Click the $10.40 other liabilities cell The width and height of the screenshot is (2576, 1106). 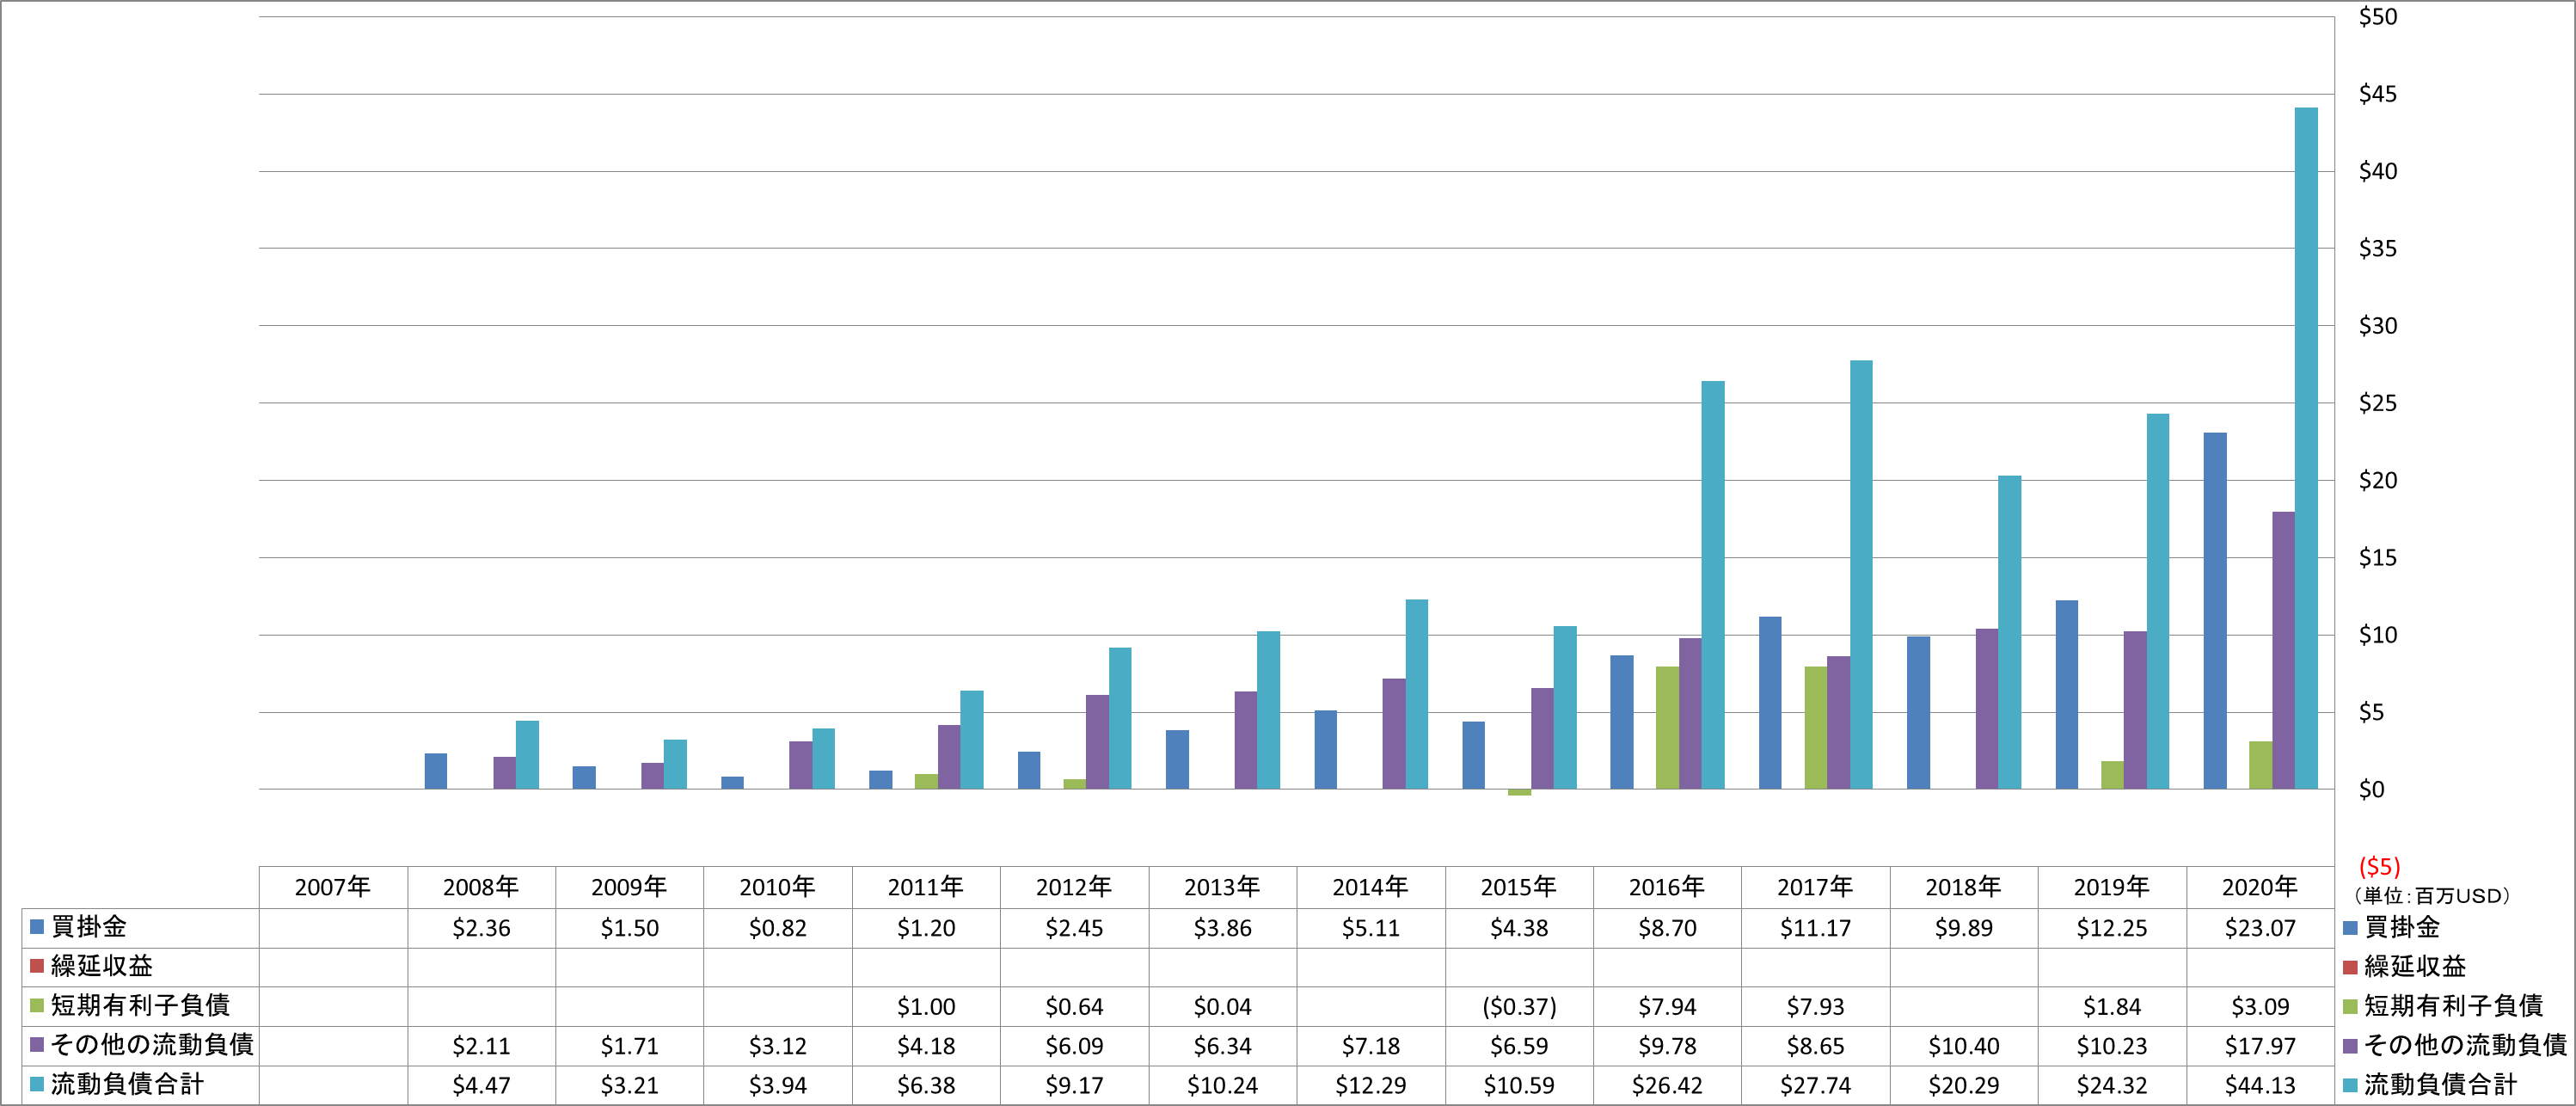click(x=1964, y=1046)
